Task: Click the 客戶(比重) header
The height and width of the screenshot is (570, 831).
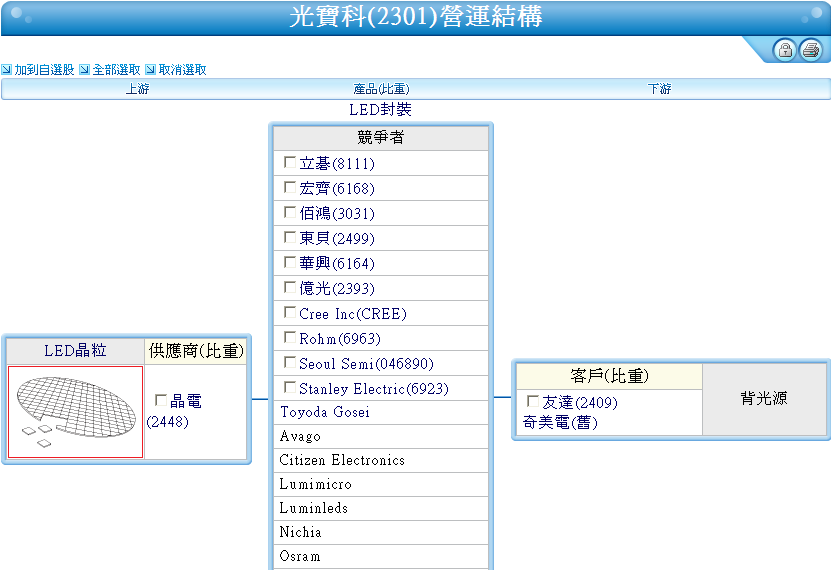Action: [609, 376]
